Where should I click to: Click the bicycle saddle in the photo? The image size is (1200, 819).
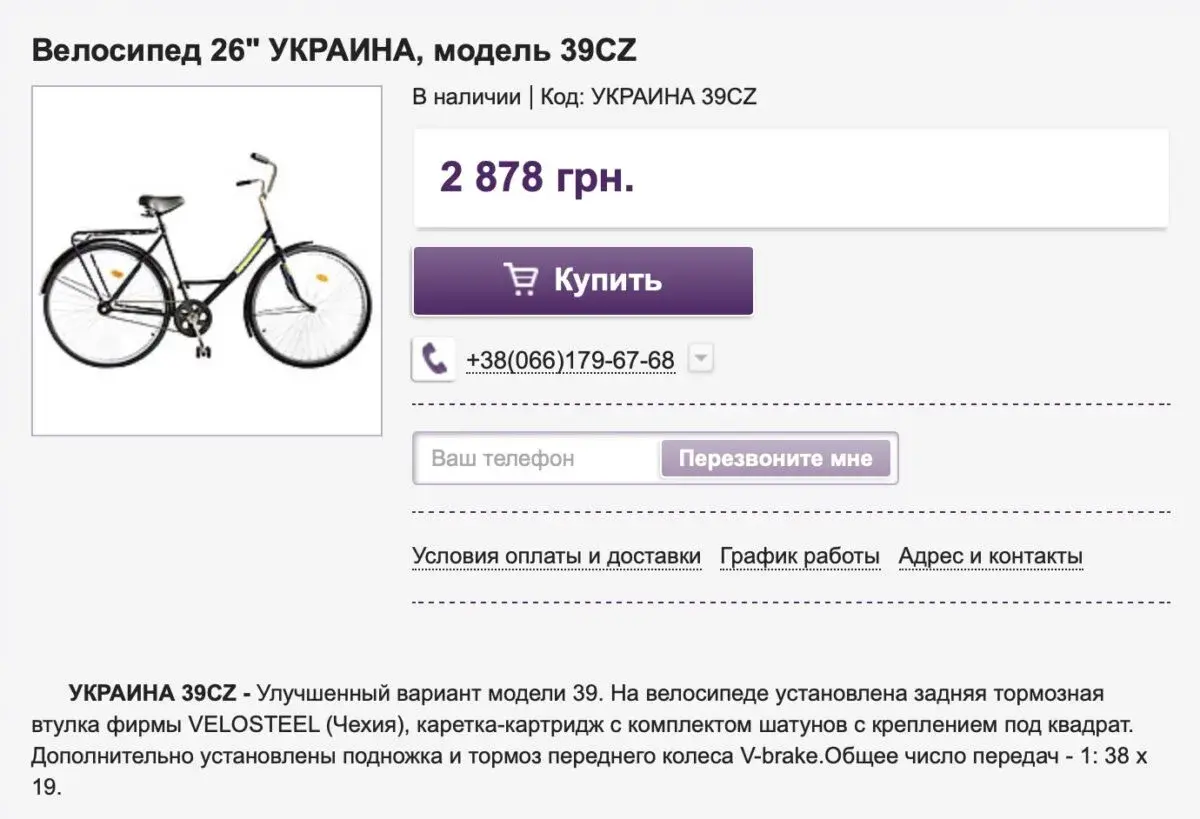click(161, 203)
